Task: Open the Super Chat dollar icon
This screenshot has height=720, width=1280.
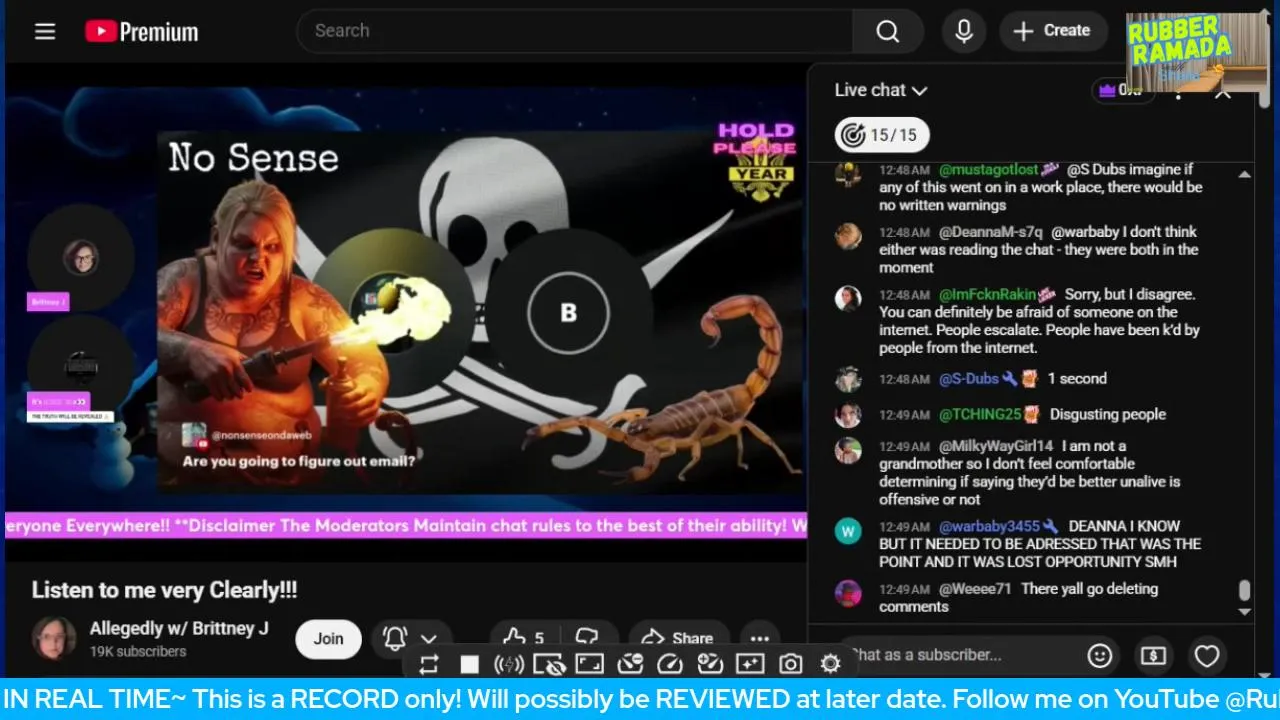Action: [x=1153, y=656]
